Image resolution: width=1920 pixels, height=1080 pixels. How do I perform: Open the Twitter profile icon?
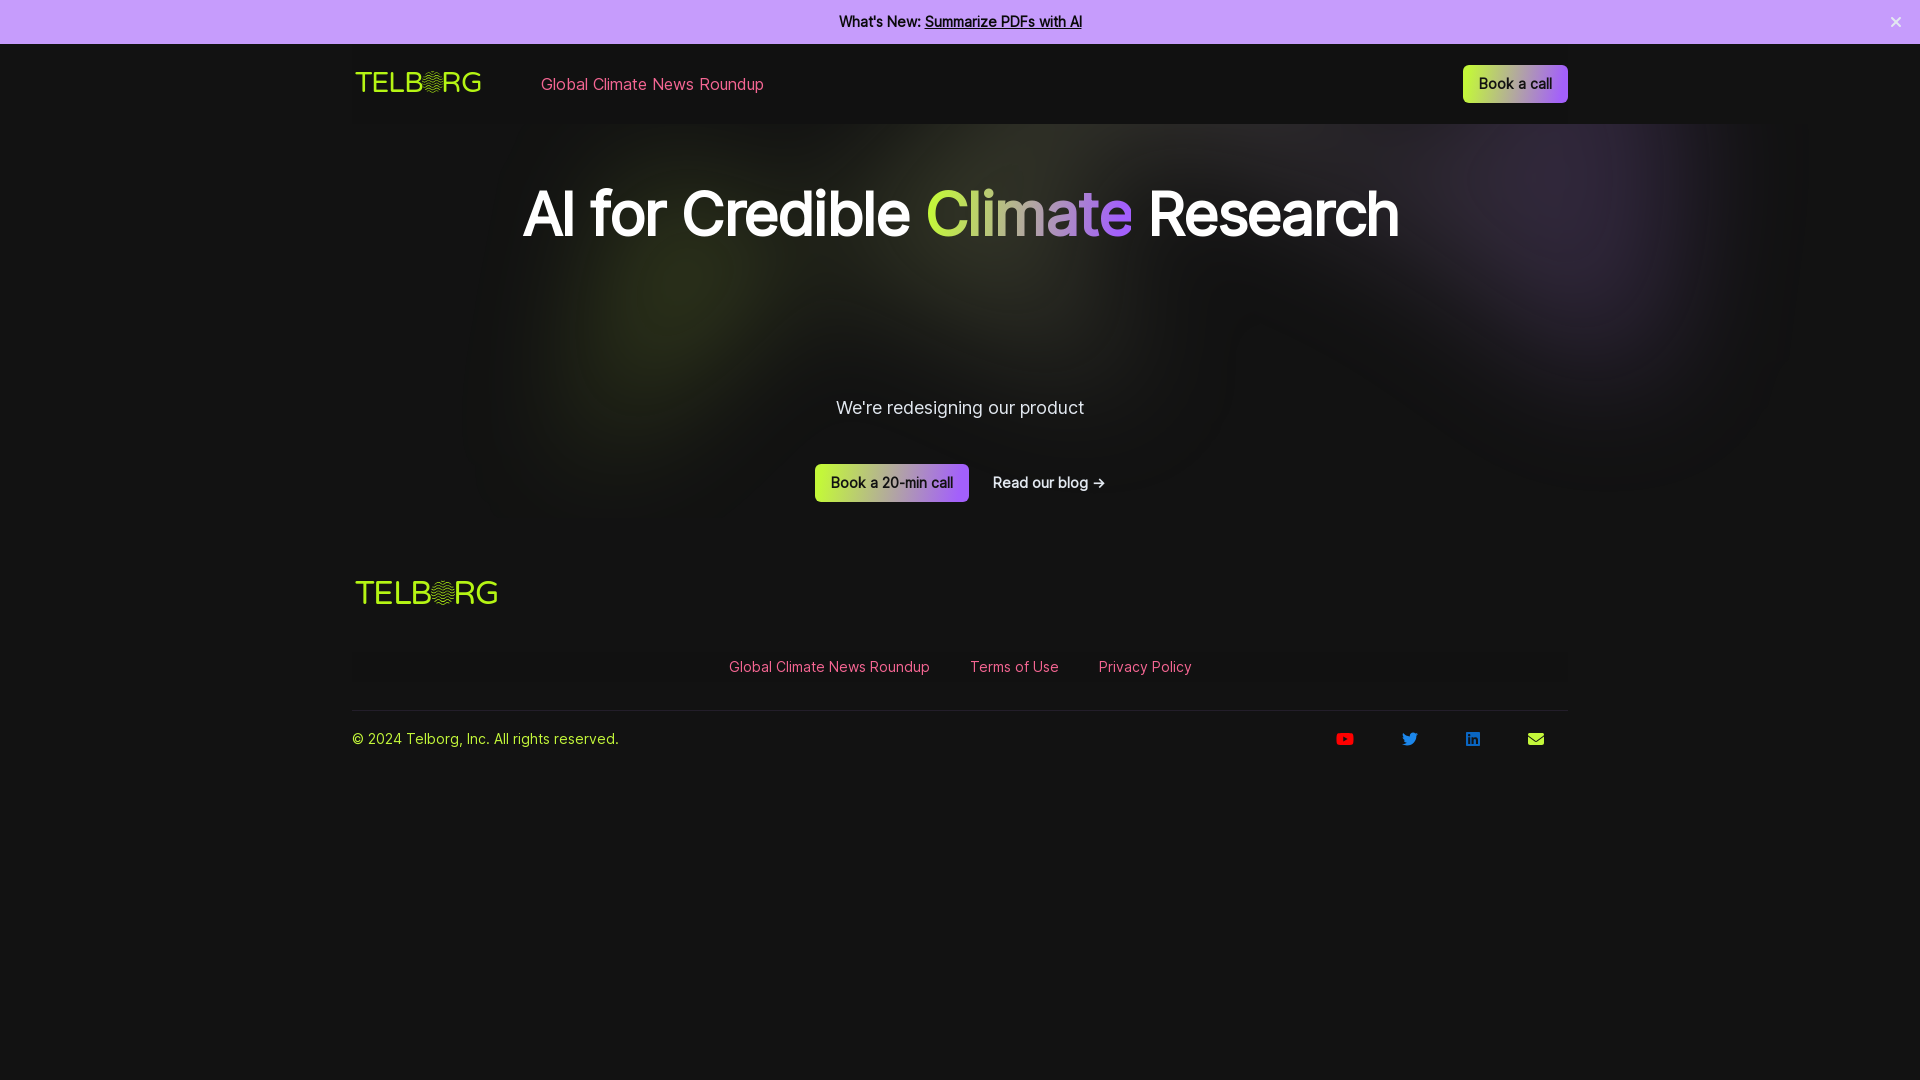coord(1410,739)
